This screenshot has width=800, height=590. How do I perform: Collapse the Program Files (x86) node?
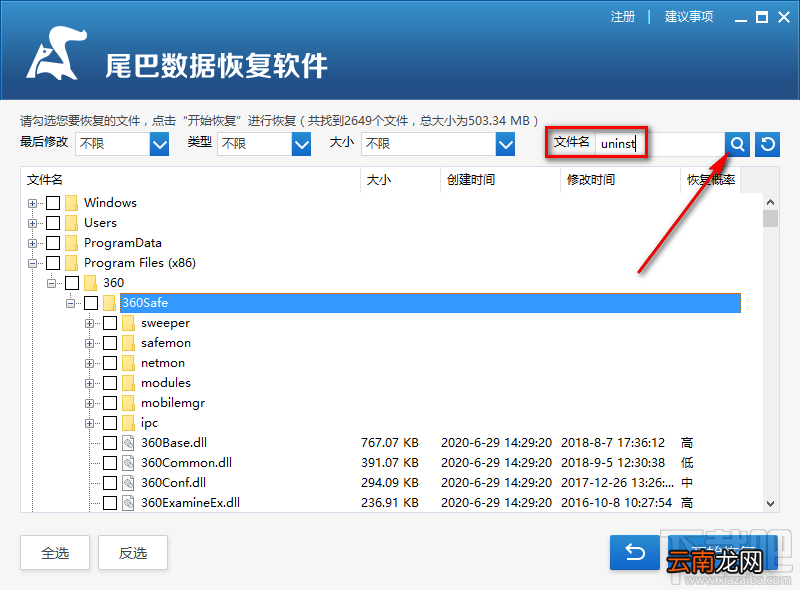coord(33,263)
